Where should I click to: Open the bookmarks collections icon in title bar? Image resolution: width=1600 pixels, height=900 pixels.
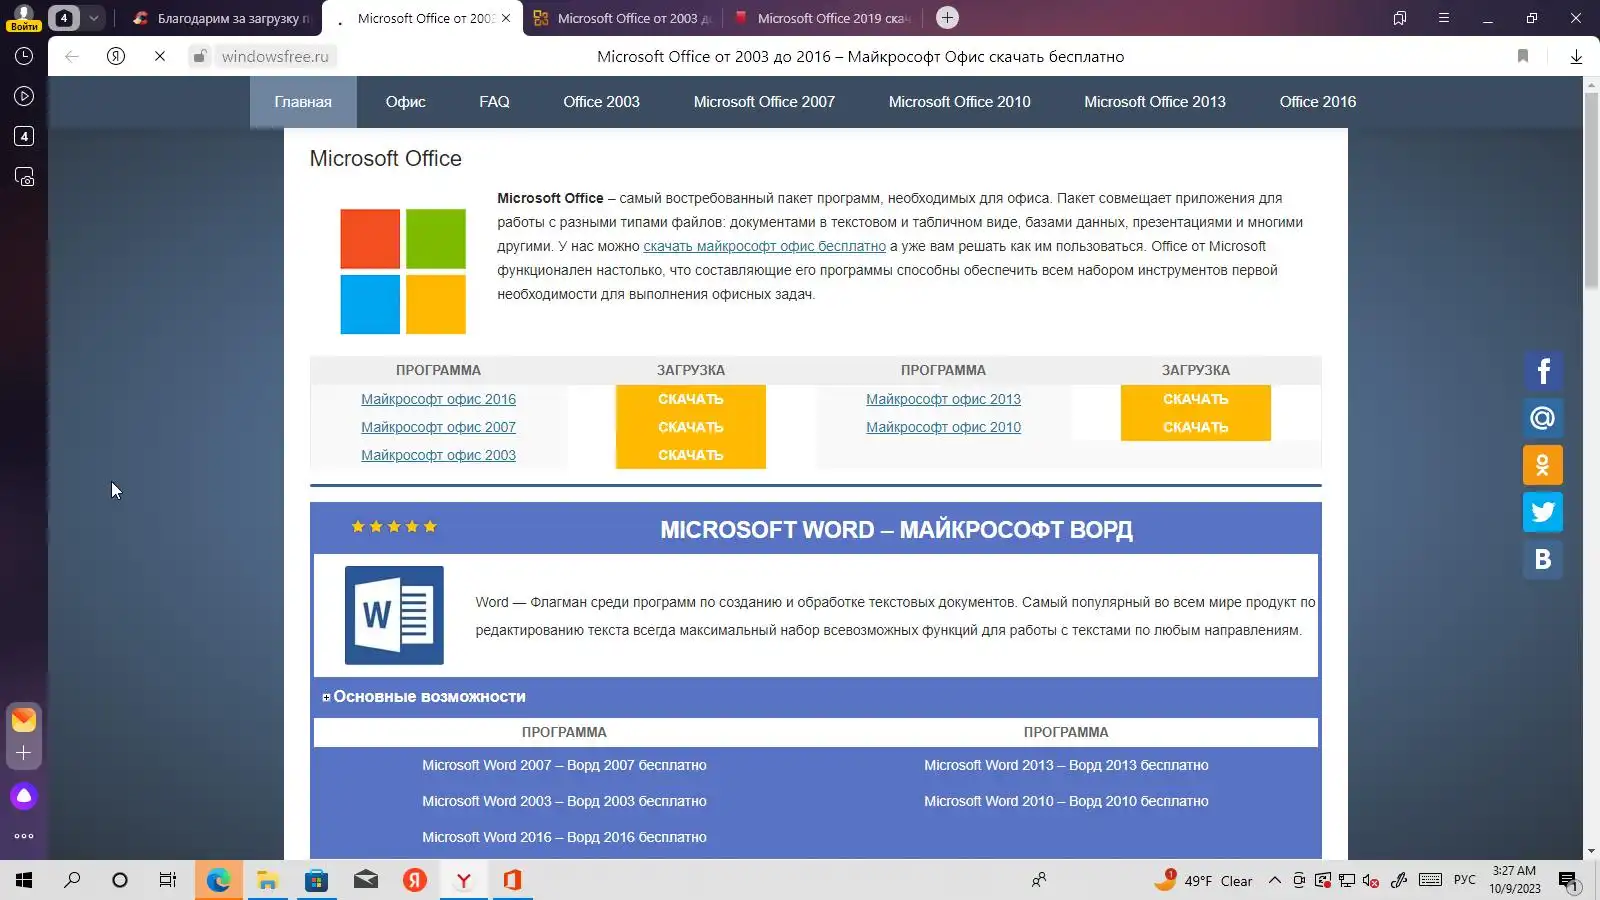pyautogui.click(x=1400, y=18)
